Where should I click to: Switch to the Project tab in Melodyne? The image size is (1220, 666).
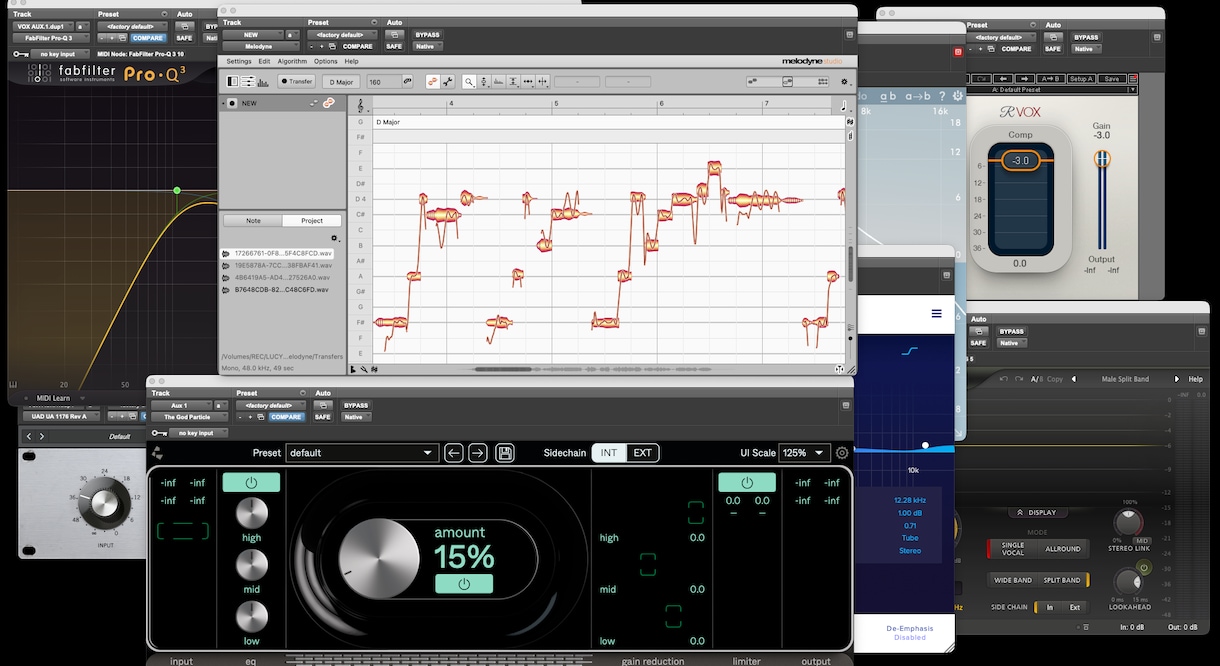312,221
